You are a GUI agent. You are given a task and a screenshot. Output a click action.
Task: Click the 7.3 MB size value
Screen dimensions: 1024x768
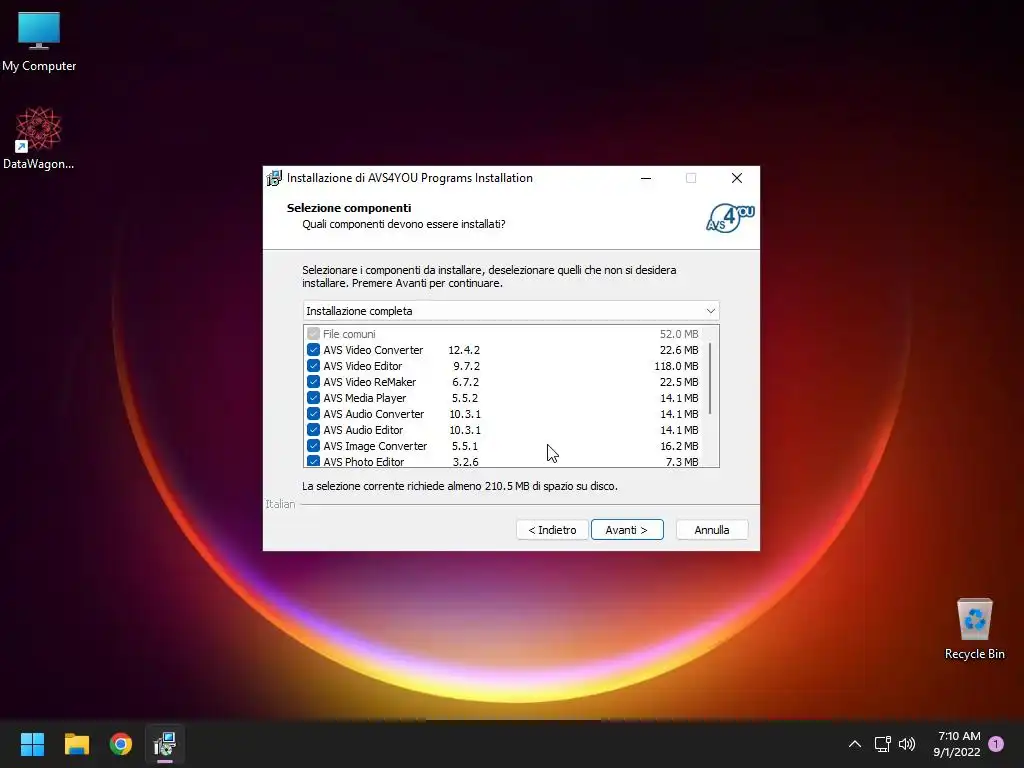(682, 461)
